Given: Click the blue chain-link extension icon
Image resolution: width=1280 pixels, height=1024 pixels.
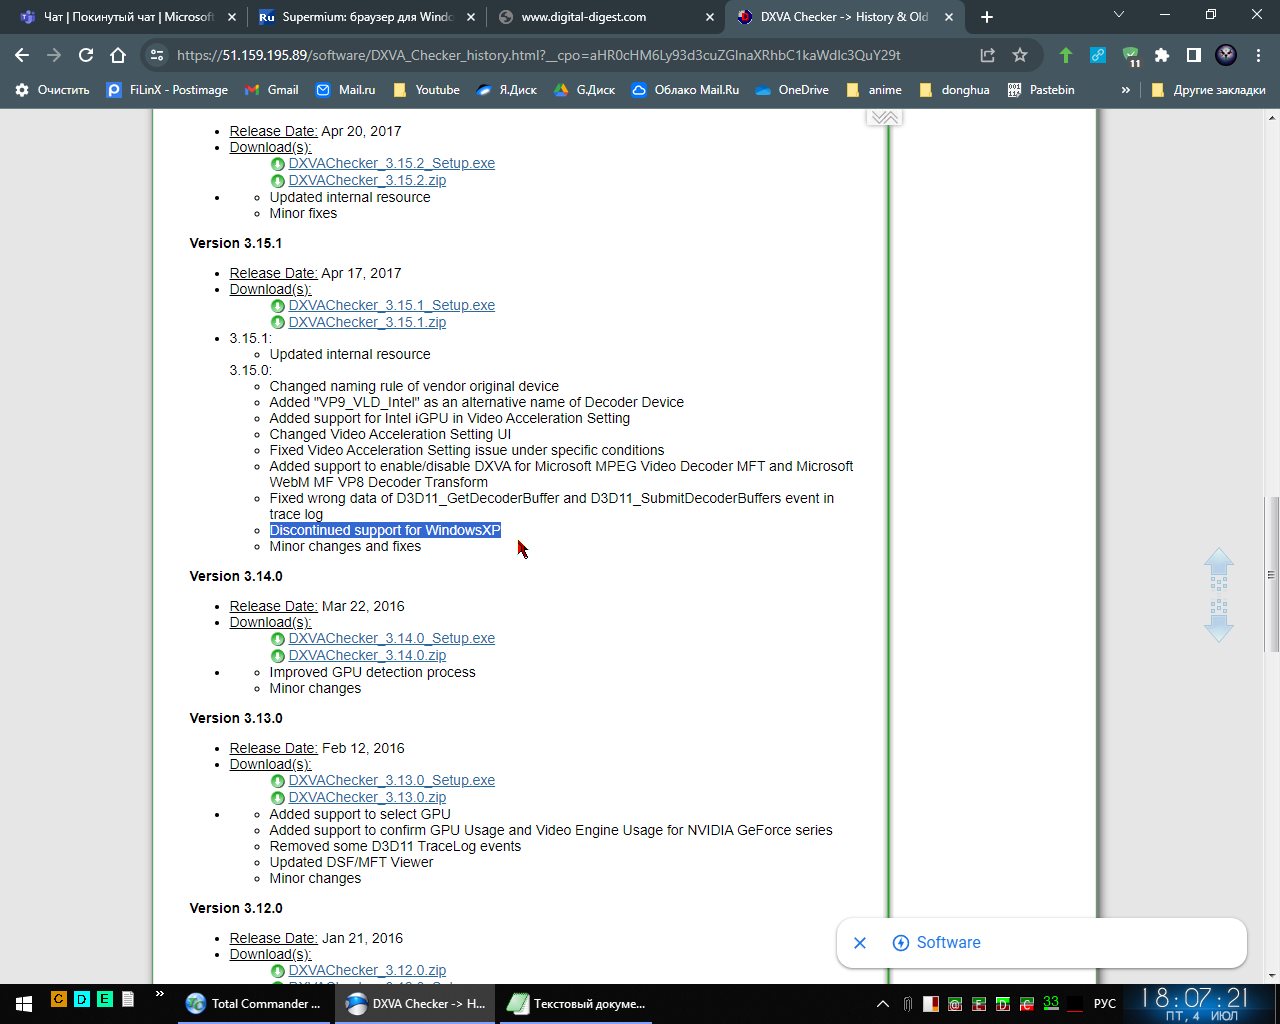Looking at the screenshot, I should 1098,56.
